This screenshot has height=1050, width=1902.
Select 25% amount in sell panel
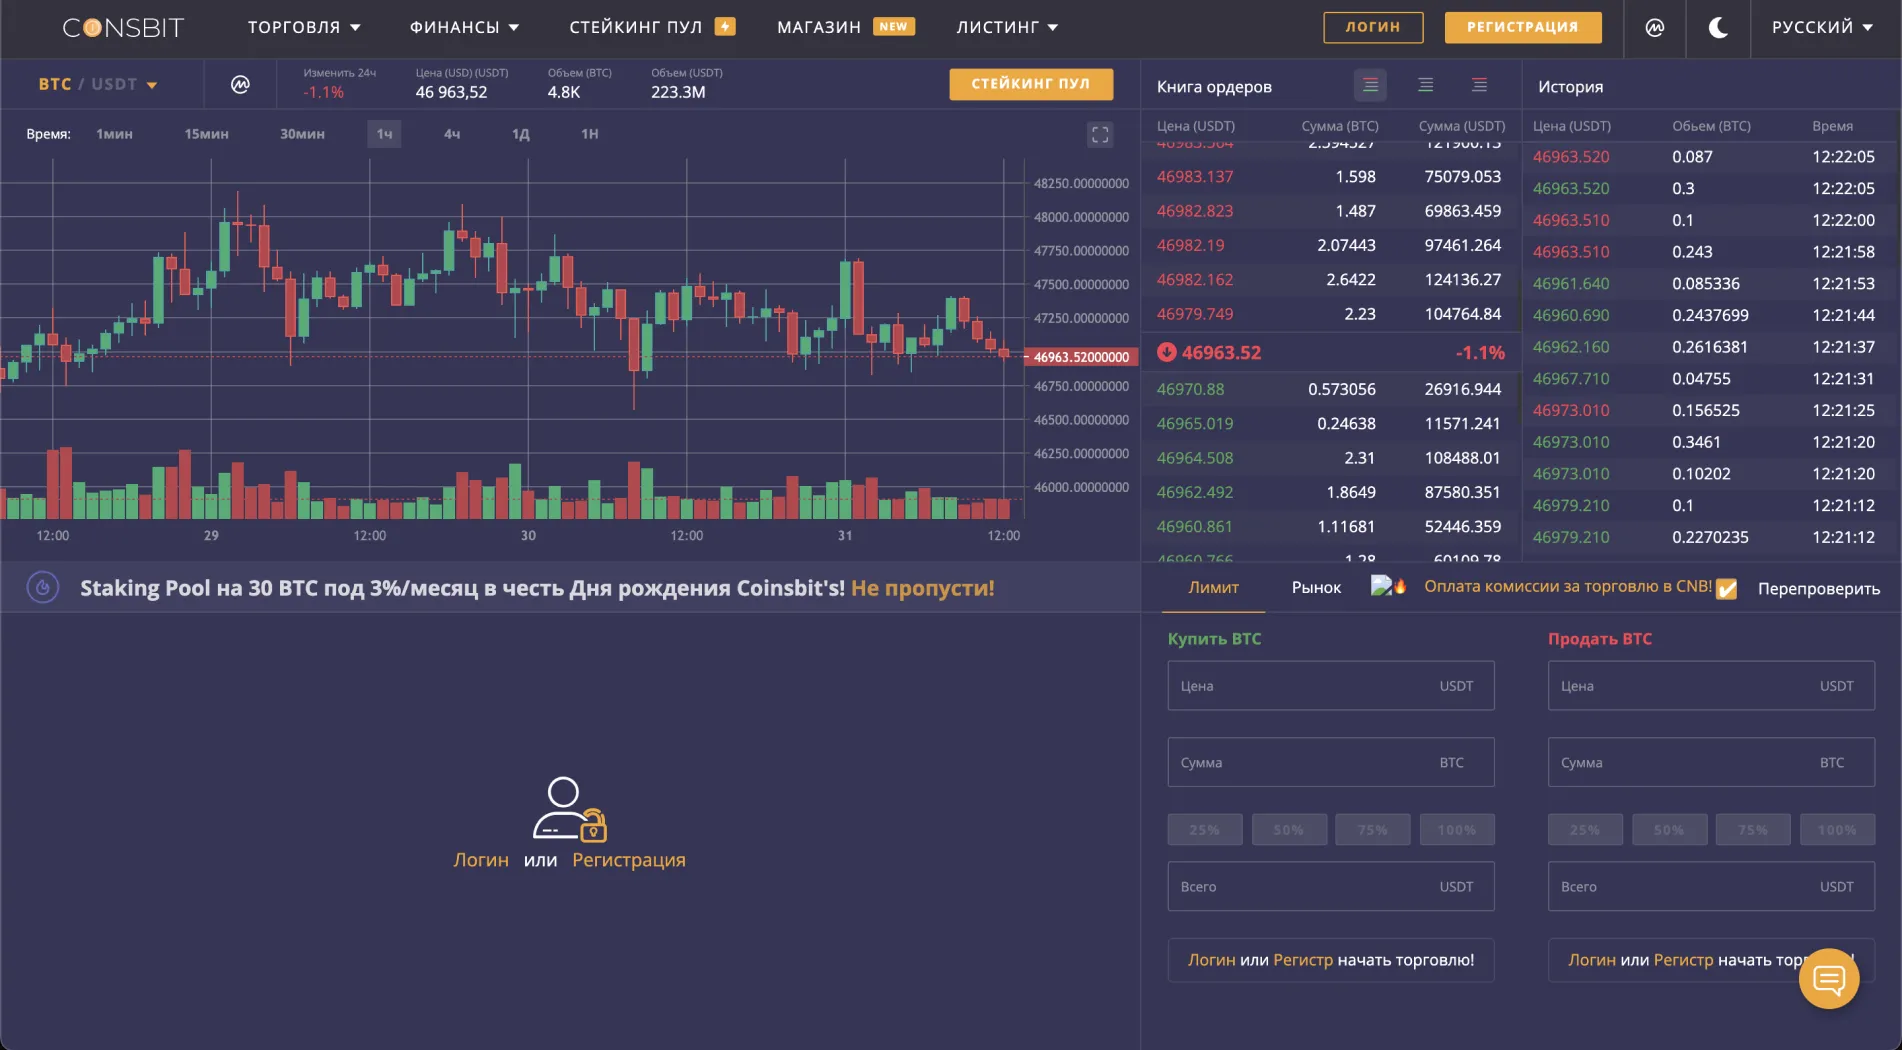(x=1585, y=830)
